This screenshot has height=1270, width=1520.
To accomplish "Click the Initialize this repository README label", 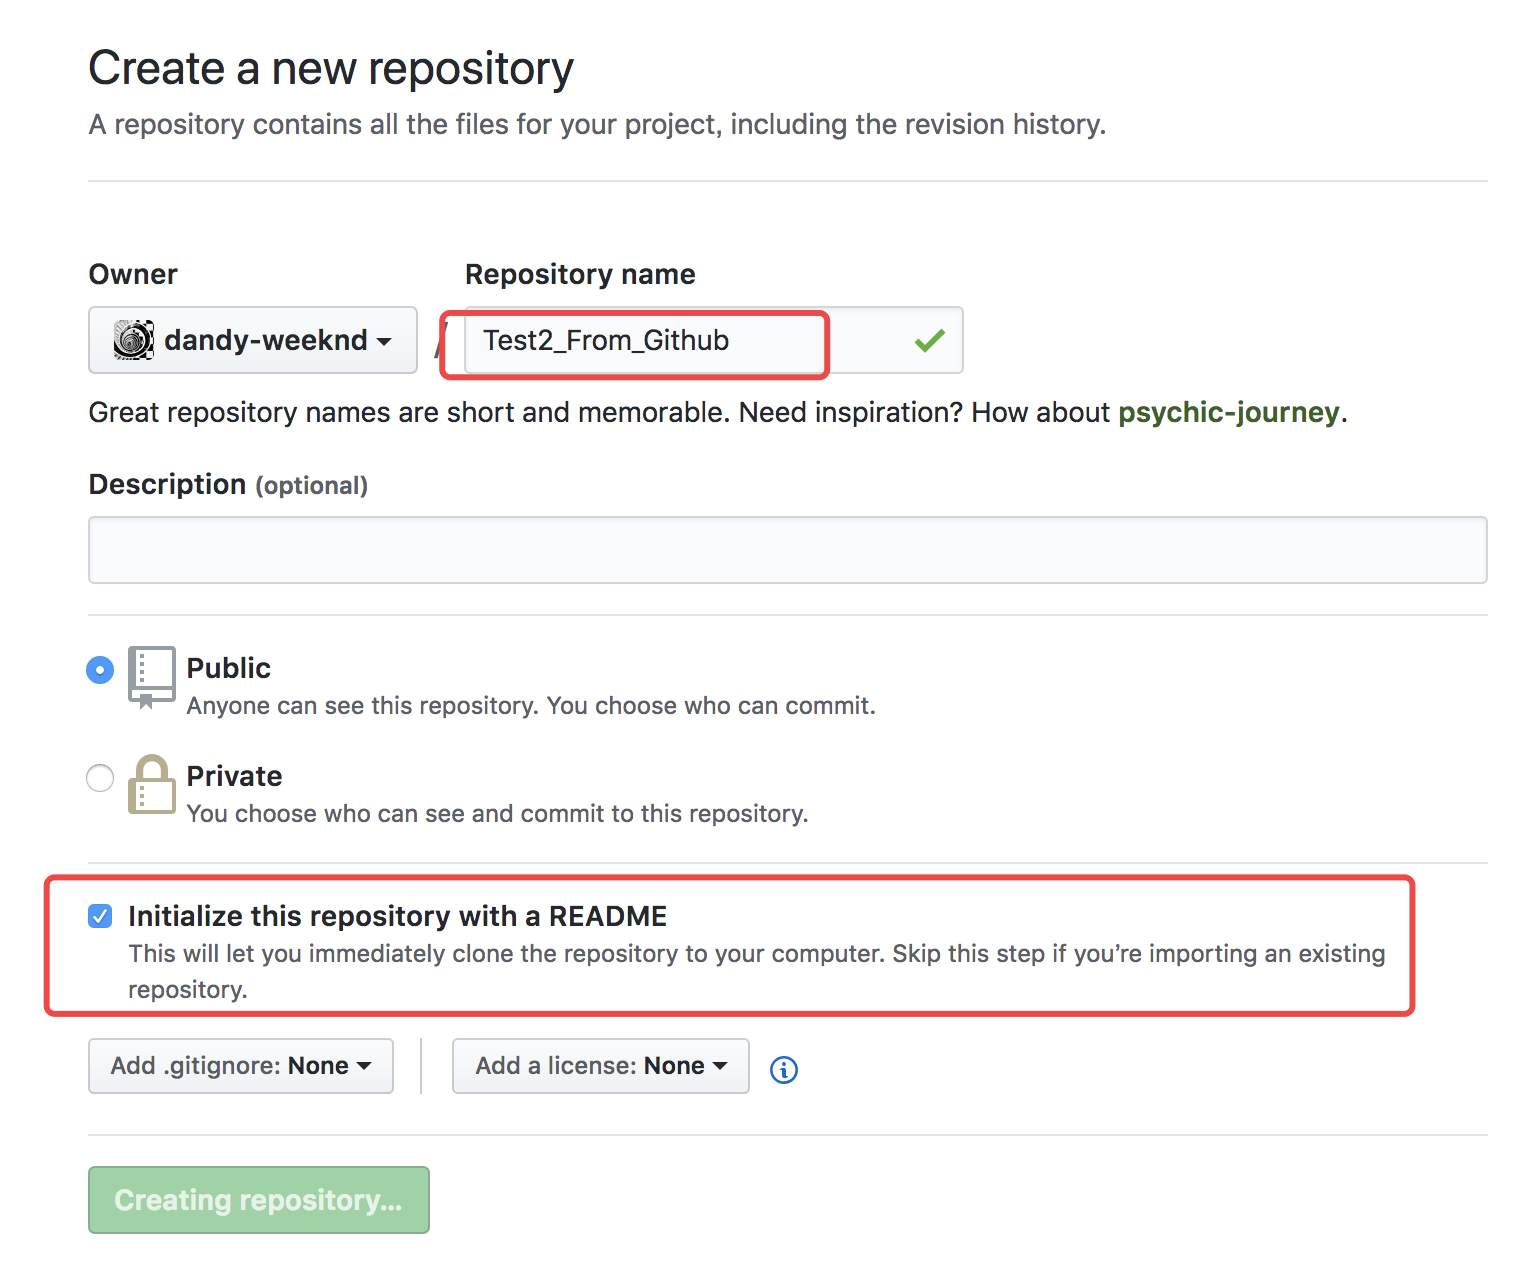I will 397,916.
